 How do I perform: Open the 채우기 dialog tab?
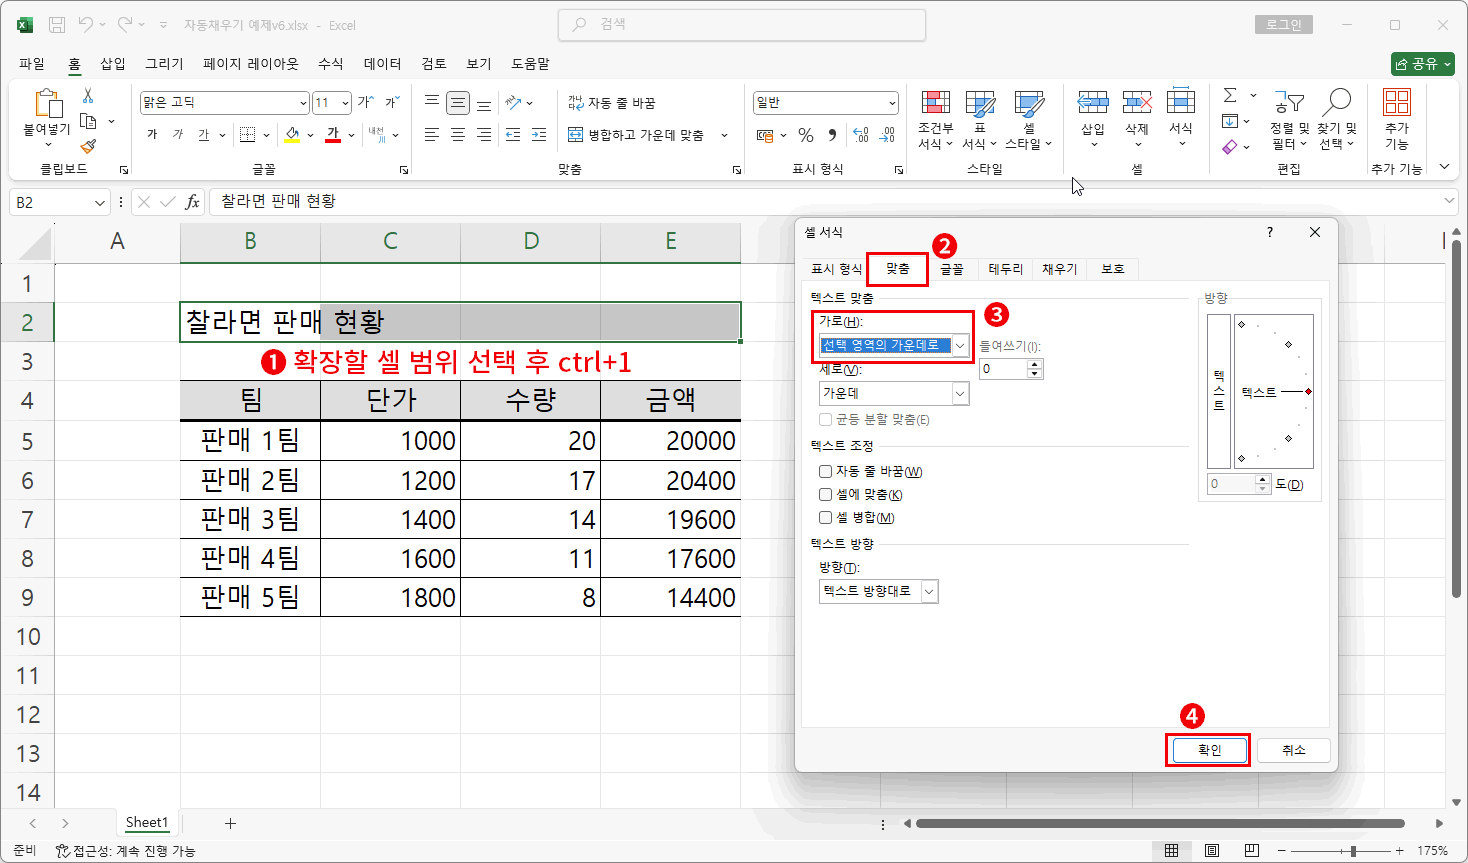[1059, 269]
